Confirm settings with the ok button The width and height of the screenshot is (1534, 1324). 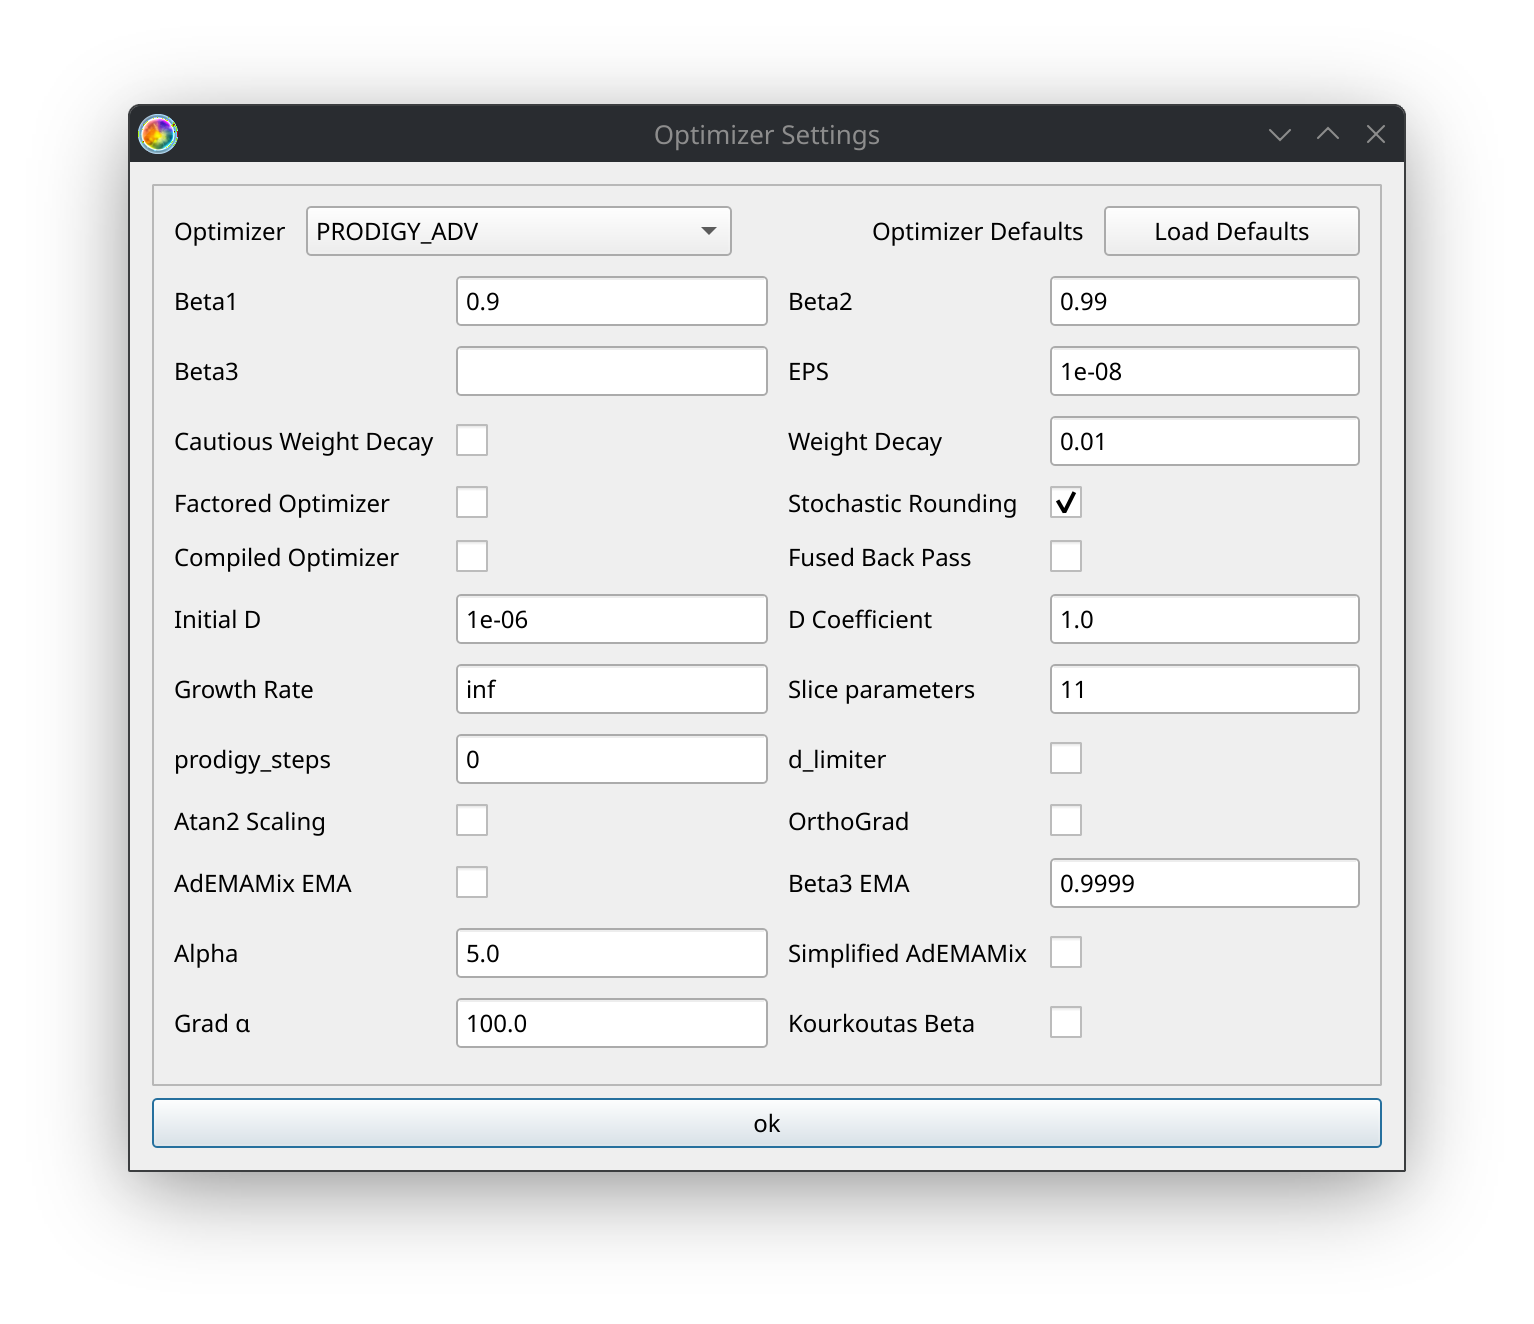click(x=766, y=1123)
